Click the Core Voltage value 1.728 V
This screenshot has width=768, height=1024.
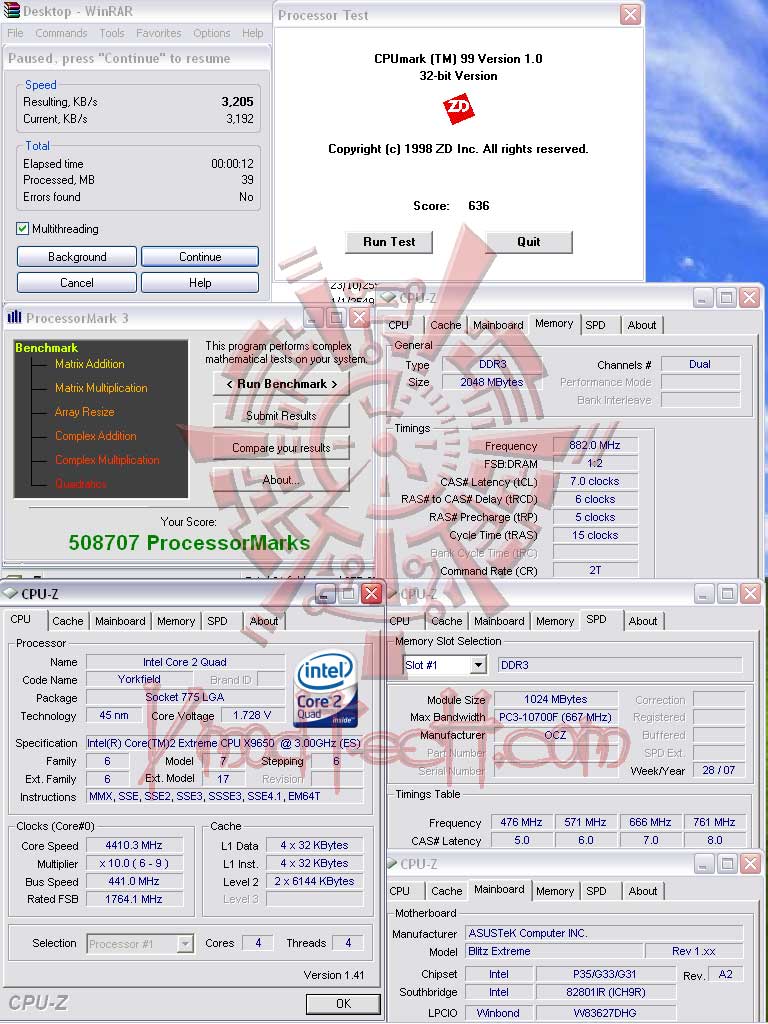pos(252,715)
